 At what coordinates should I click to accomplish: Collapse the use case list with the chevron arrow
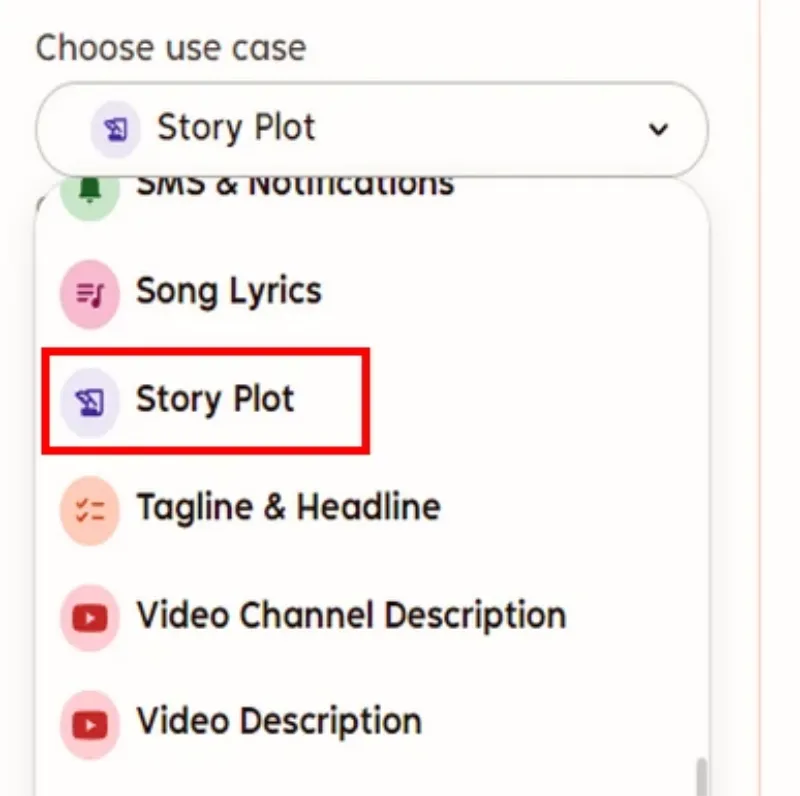tap(658, 129)
